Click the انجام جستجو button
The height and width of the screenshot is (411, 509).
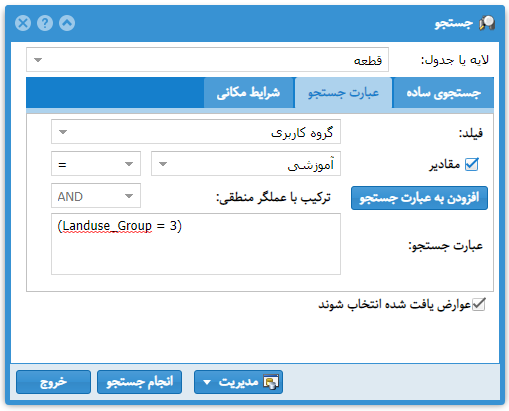[x=139, y=382]
